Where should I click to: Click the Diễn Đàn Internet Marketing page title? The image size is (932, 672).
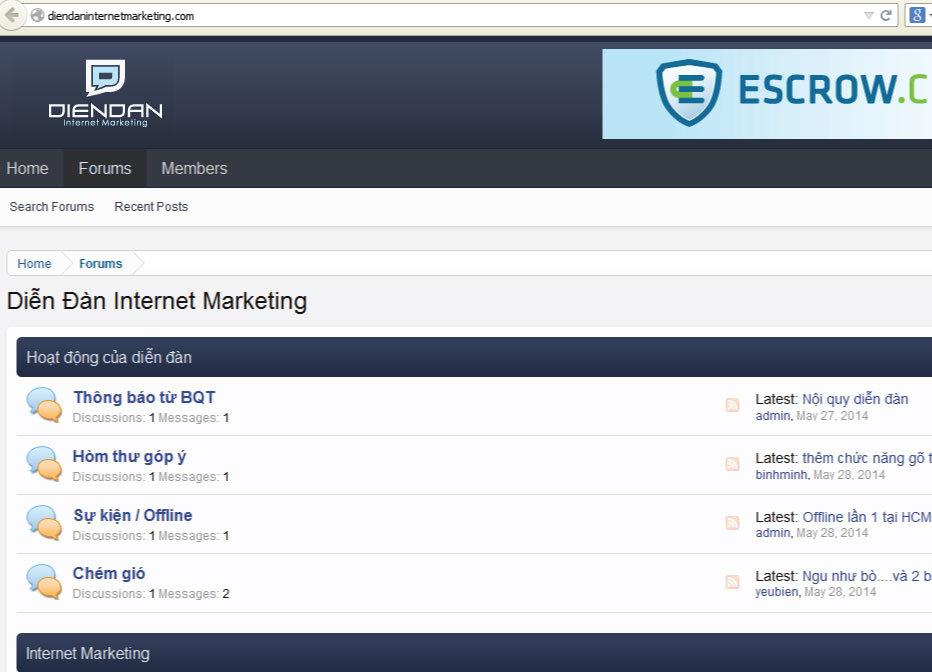(157, 301)
